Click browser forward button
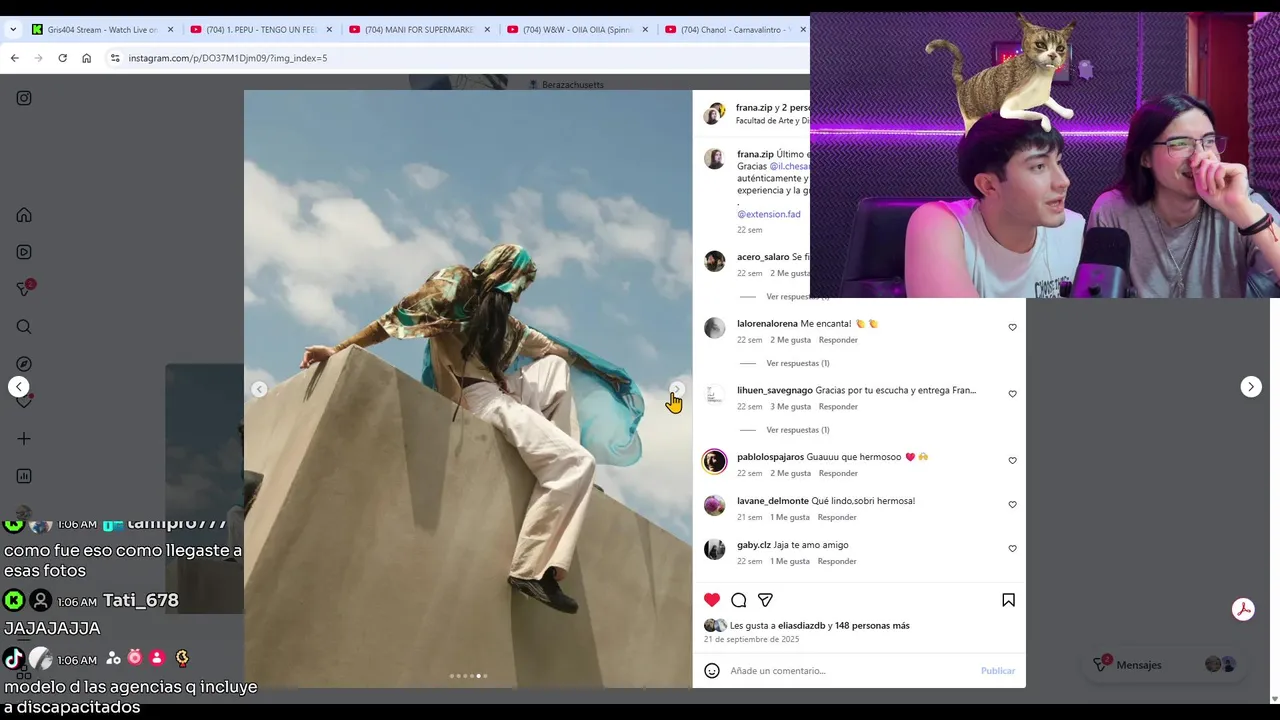 tap(38, 58)
